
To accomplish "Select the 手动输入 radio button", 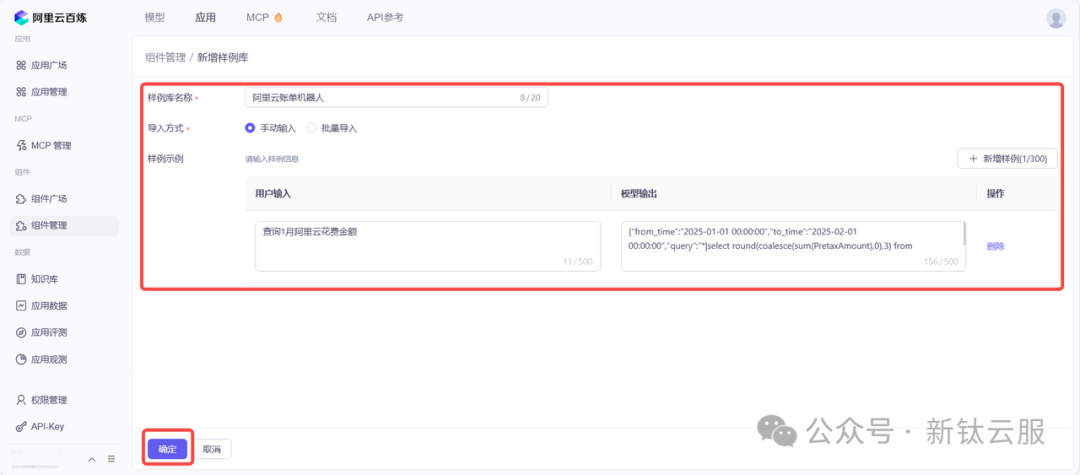I will pyautogui.click(x=250, y=128).
